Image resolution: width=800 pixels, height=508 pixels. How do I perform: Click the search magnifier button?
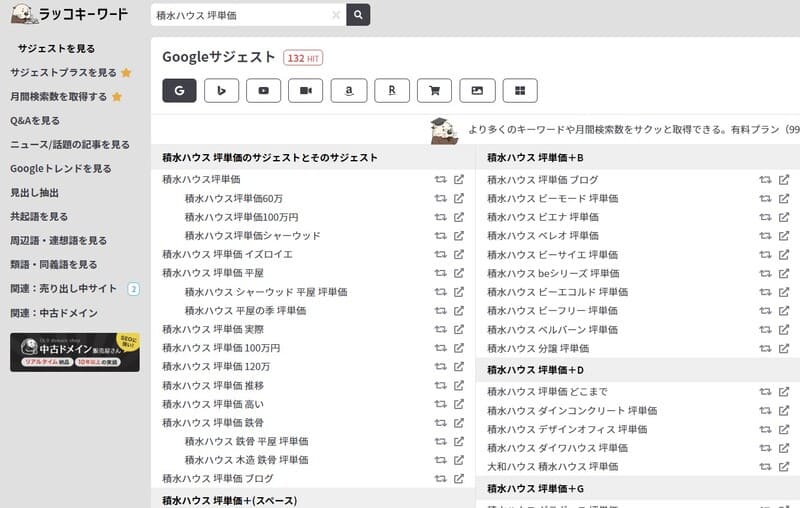click(x=358, y=15)
